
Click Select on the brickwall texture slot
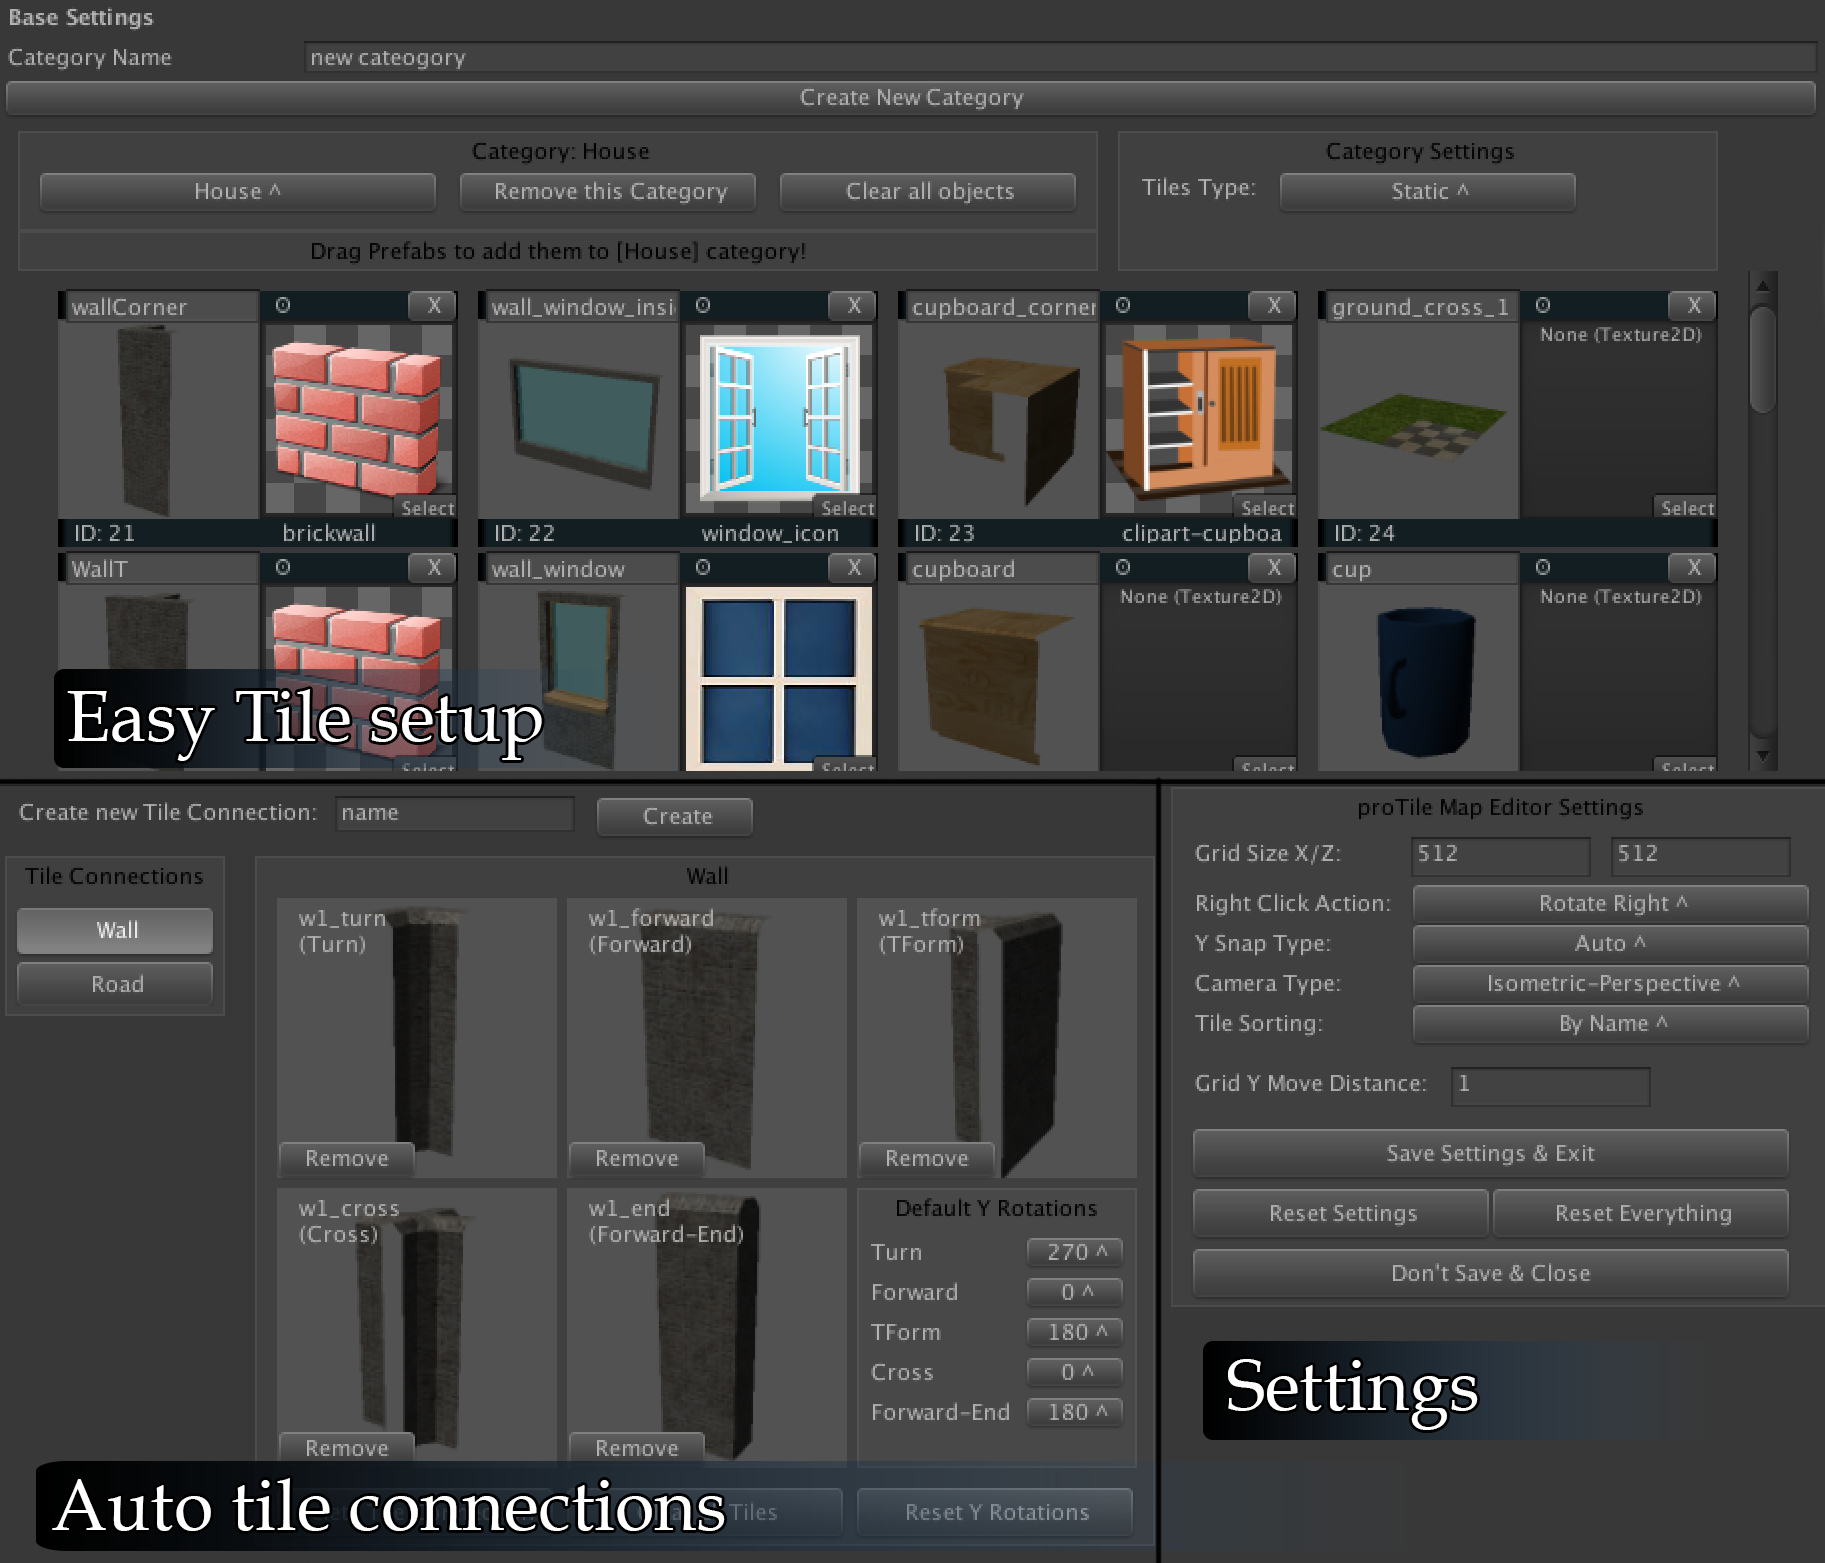click(x=427, y=508)
